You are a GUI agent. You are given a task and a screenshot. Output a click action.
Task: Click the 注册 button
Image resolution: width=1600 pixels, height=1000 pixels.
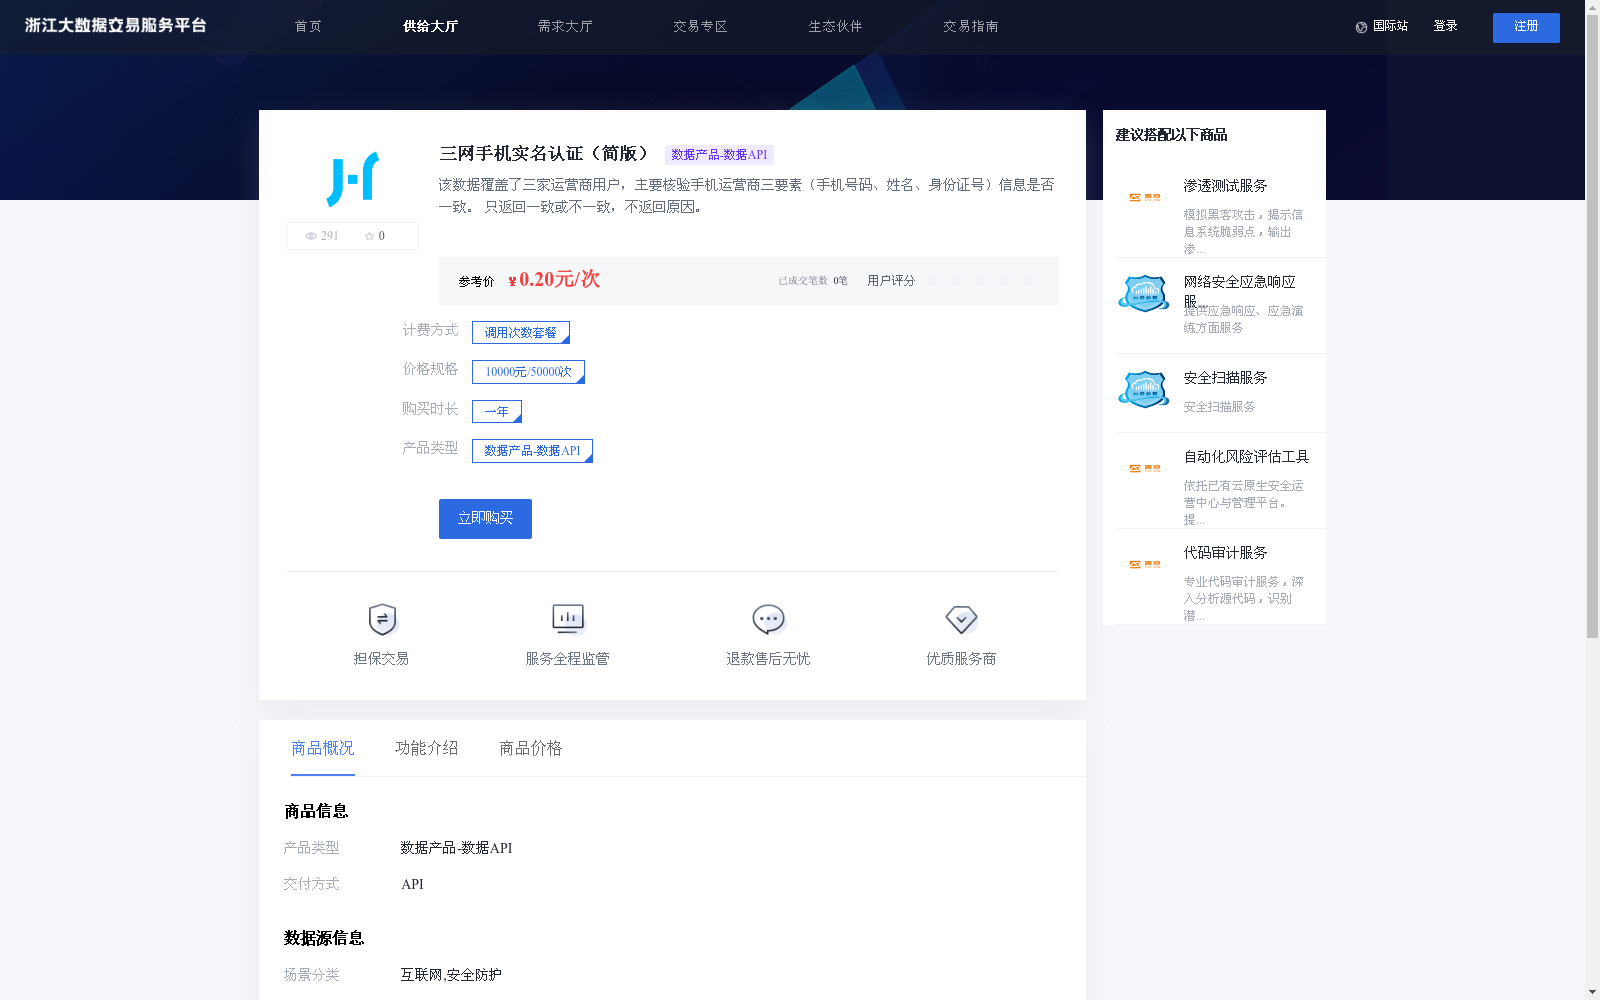[x=1526, y=28]
